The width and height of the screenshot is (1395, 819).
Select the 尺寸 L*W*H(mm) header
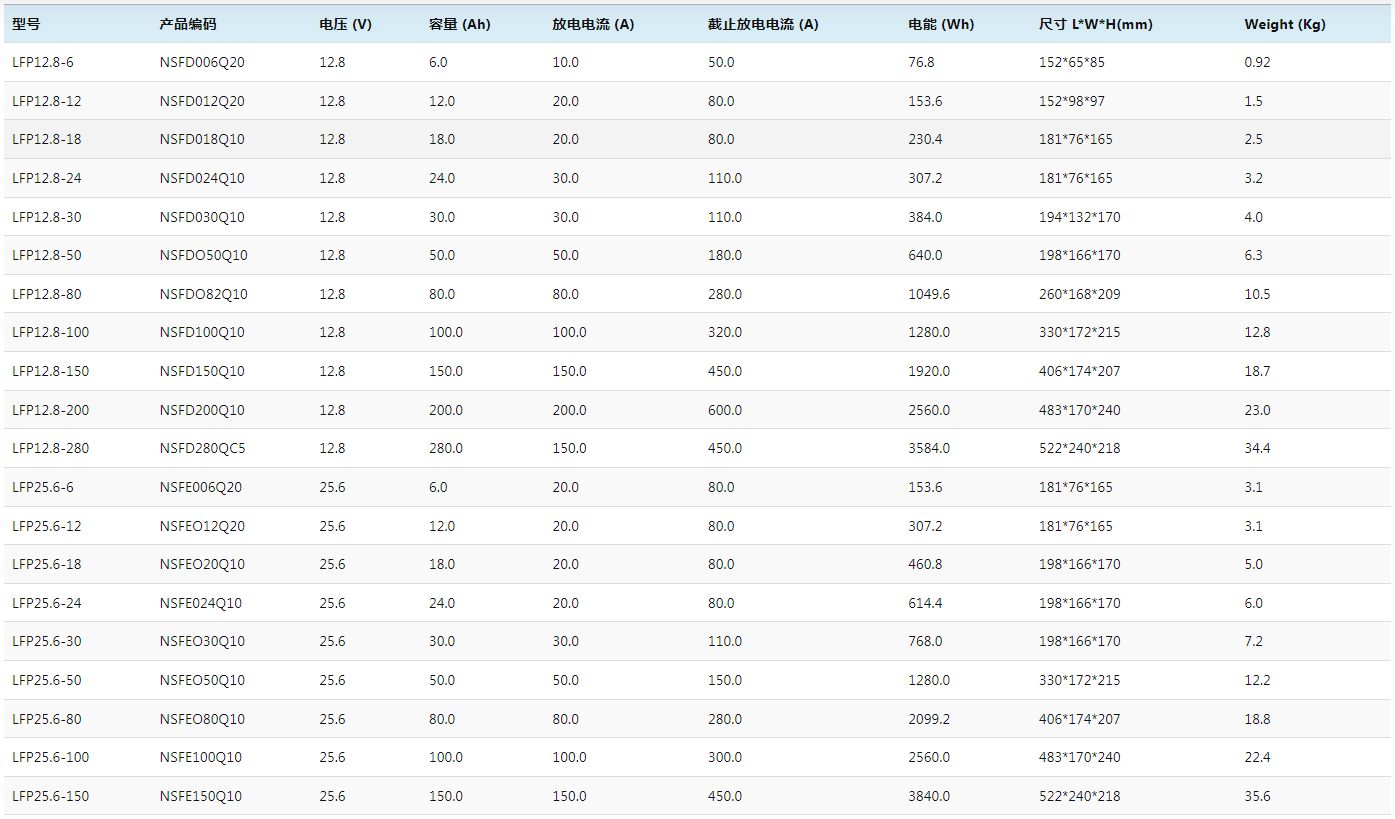1095,24
